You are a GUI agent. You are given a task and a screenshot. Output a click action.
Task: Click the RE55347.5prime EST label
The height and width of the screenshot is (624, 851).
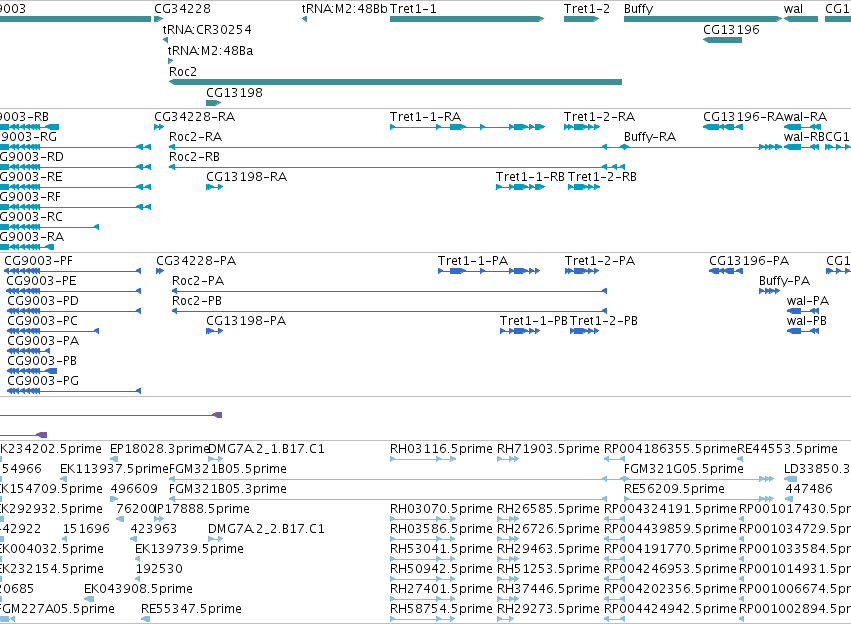[191, 609]
